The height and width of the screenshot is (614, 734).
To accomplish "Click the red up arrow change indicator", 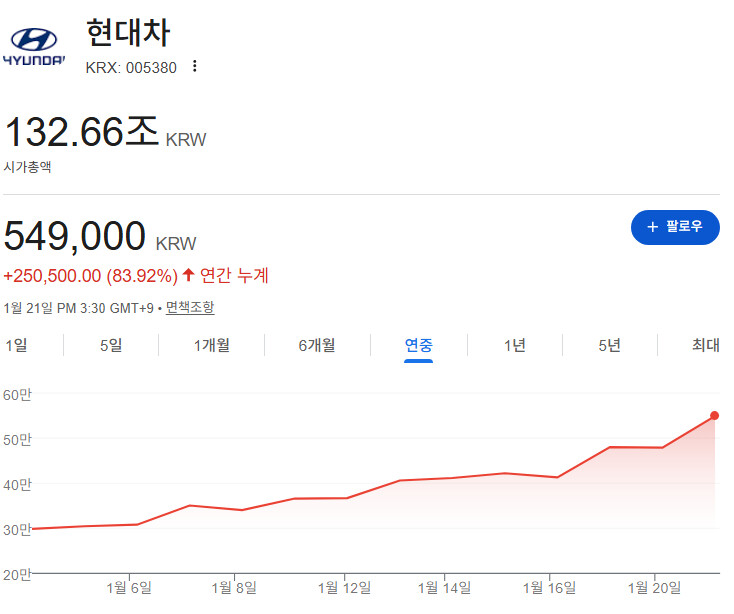I will 188,275.
